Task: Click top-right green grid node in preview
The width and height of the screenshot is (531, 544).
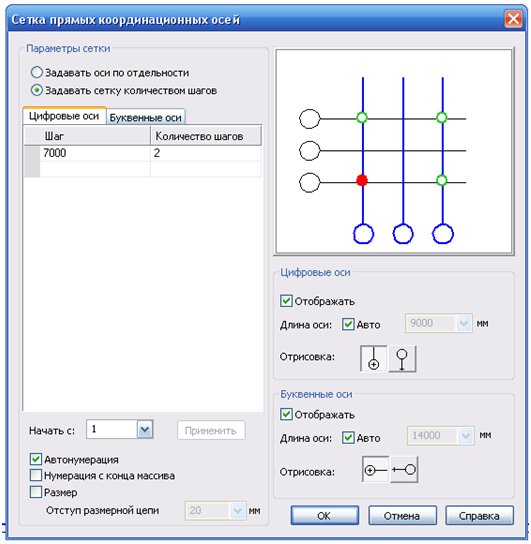Action: [442, 118]
